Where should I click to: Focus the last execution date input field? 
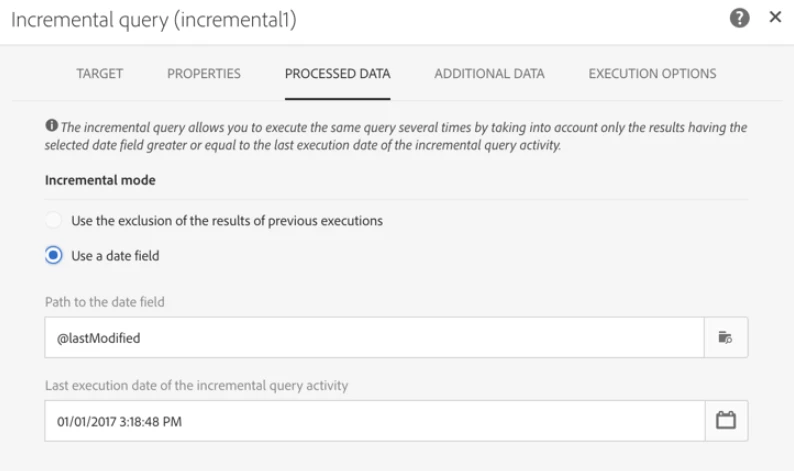(375, 421)
